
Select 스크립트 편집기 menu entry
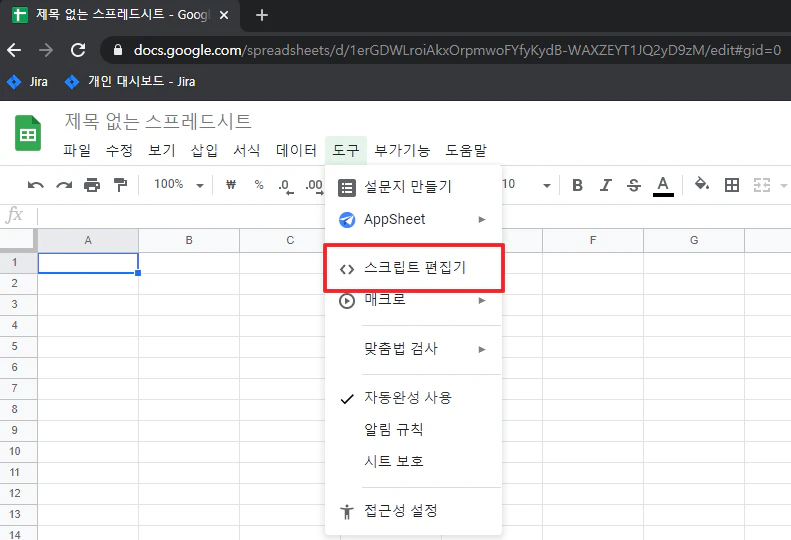(x=414, y=268)
